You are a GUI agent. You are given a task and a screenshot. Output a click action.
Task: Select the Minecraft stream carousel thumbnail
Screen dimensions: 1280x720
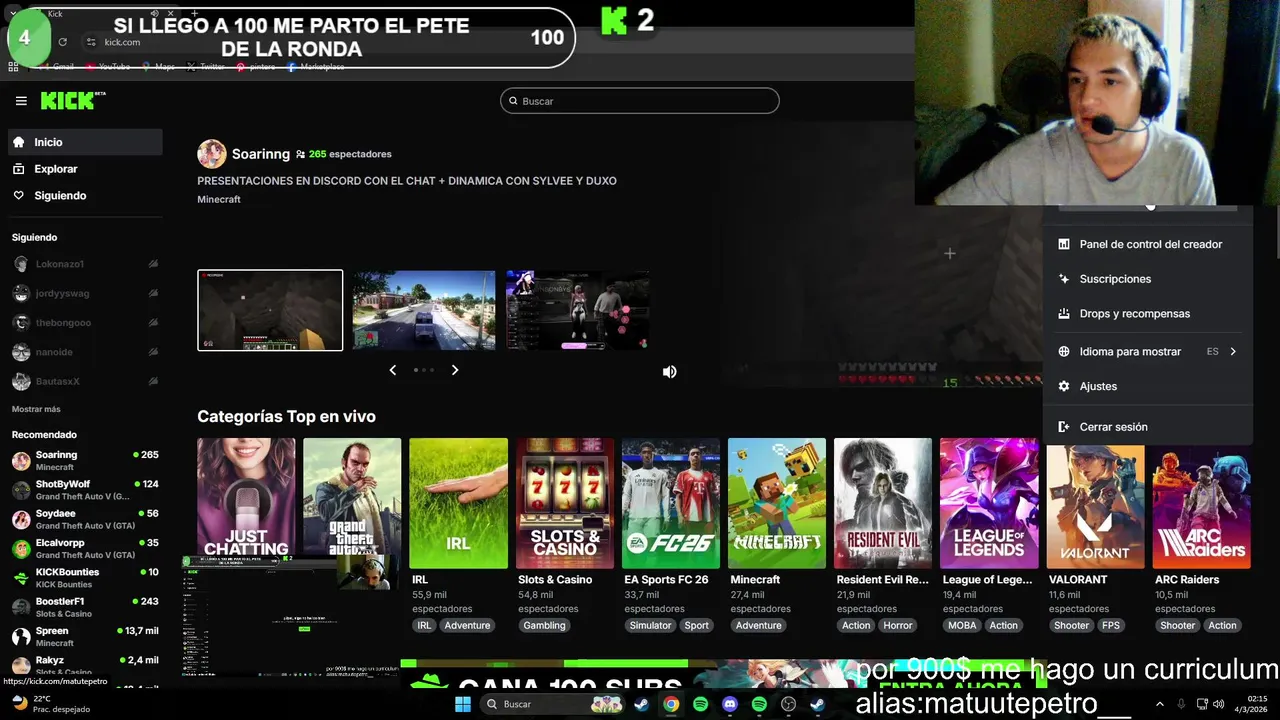[270, 310]
